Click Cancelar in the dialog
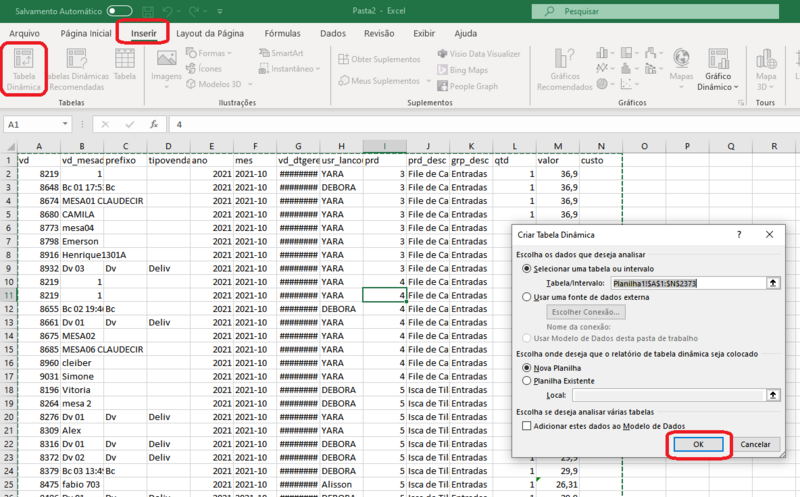The height and width of the screenshot is (497, 800). coord(755,444)
